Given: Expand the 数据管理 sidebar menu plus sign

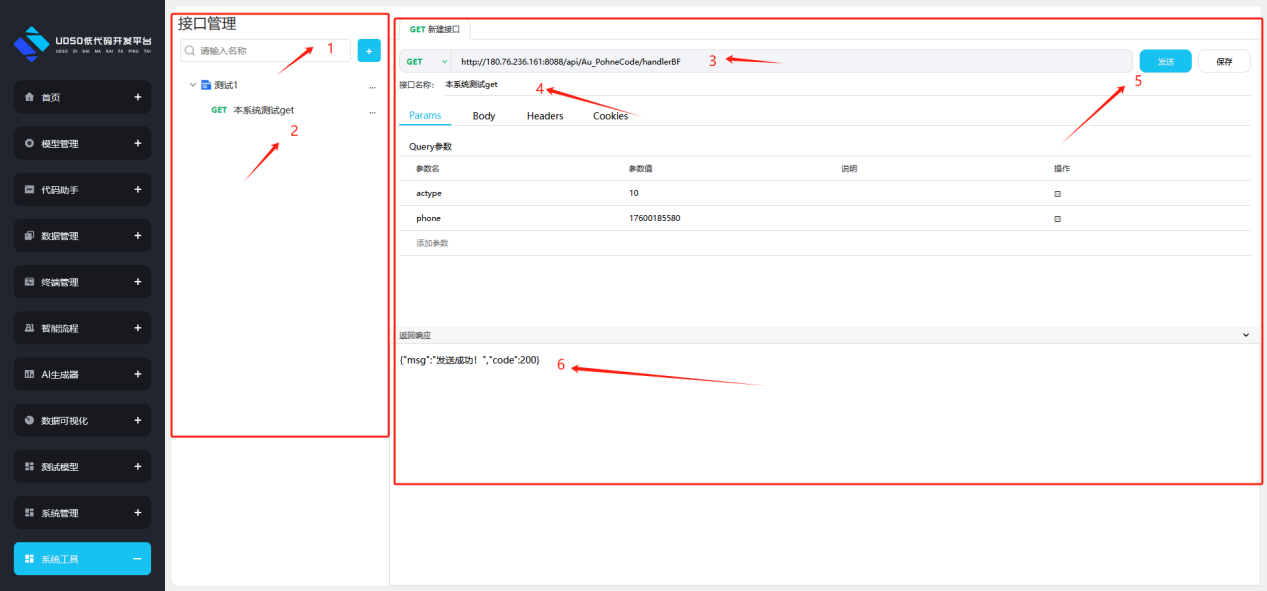Looking at the screenshot, I should click(x=137, y=236).
